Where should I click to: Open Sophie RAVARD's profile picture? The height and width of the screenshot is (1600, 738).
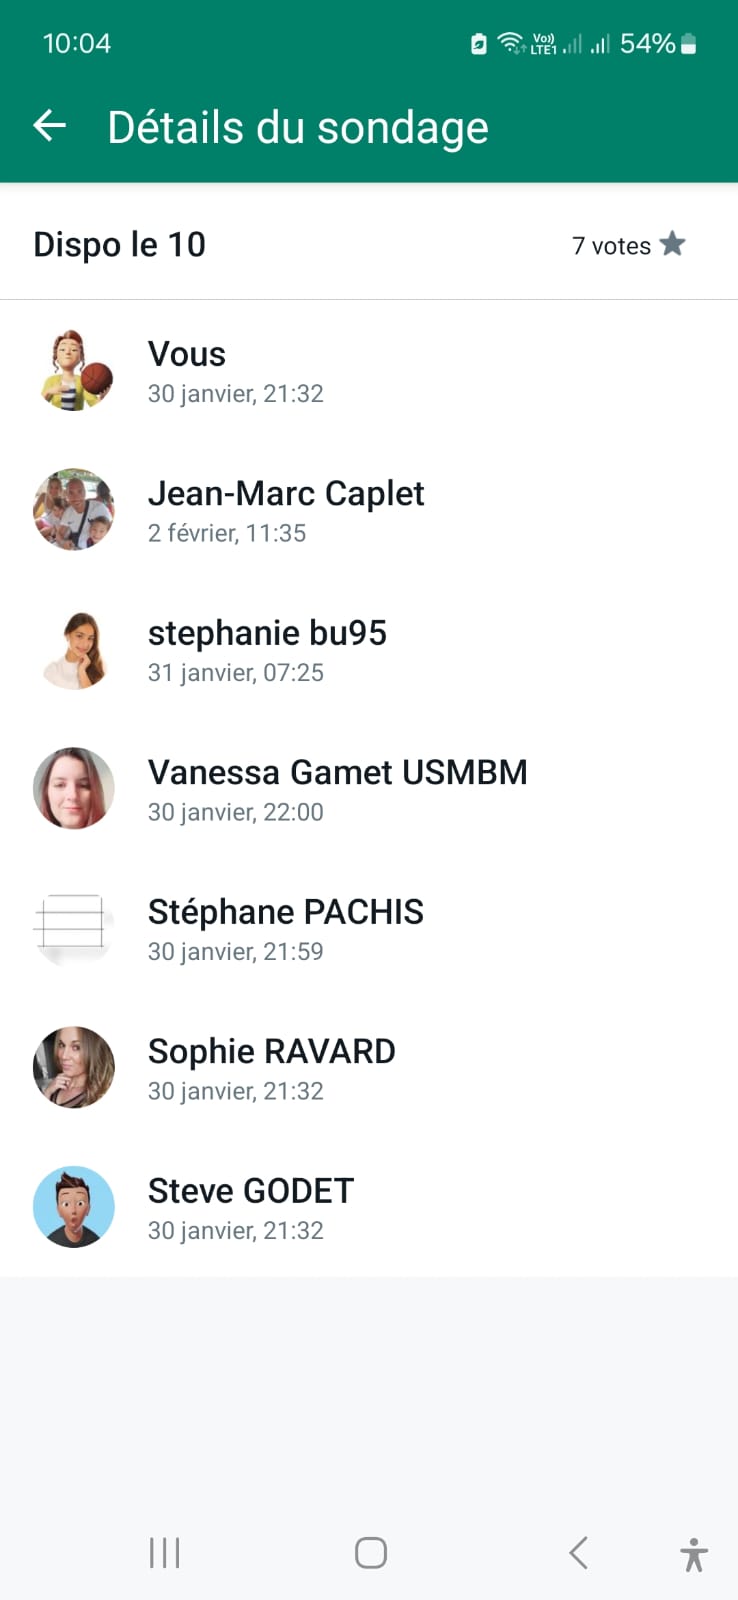coord(74,1067)
